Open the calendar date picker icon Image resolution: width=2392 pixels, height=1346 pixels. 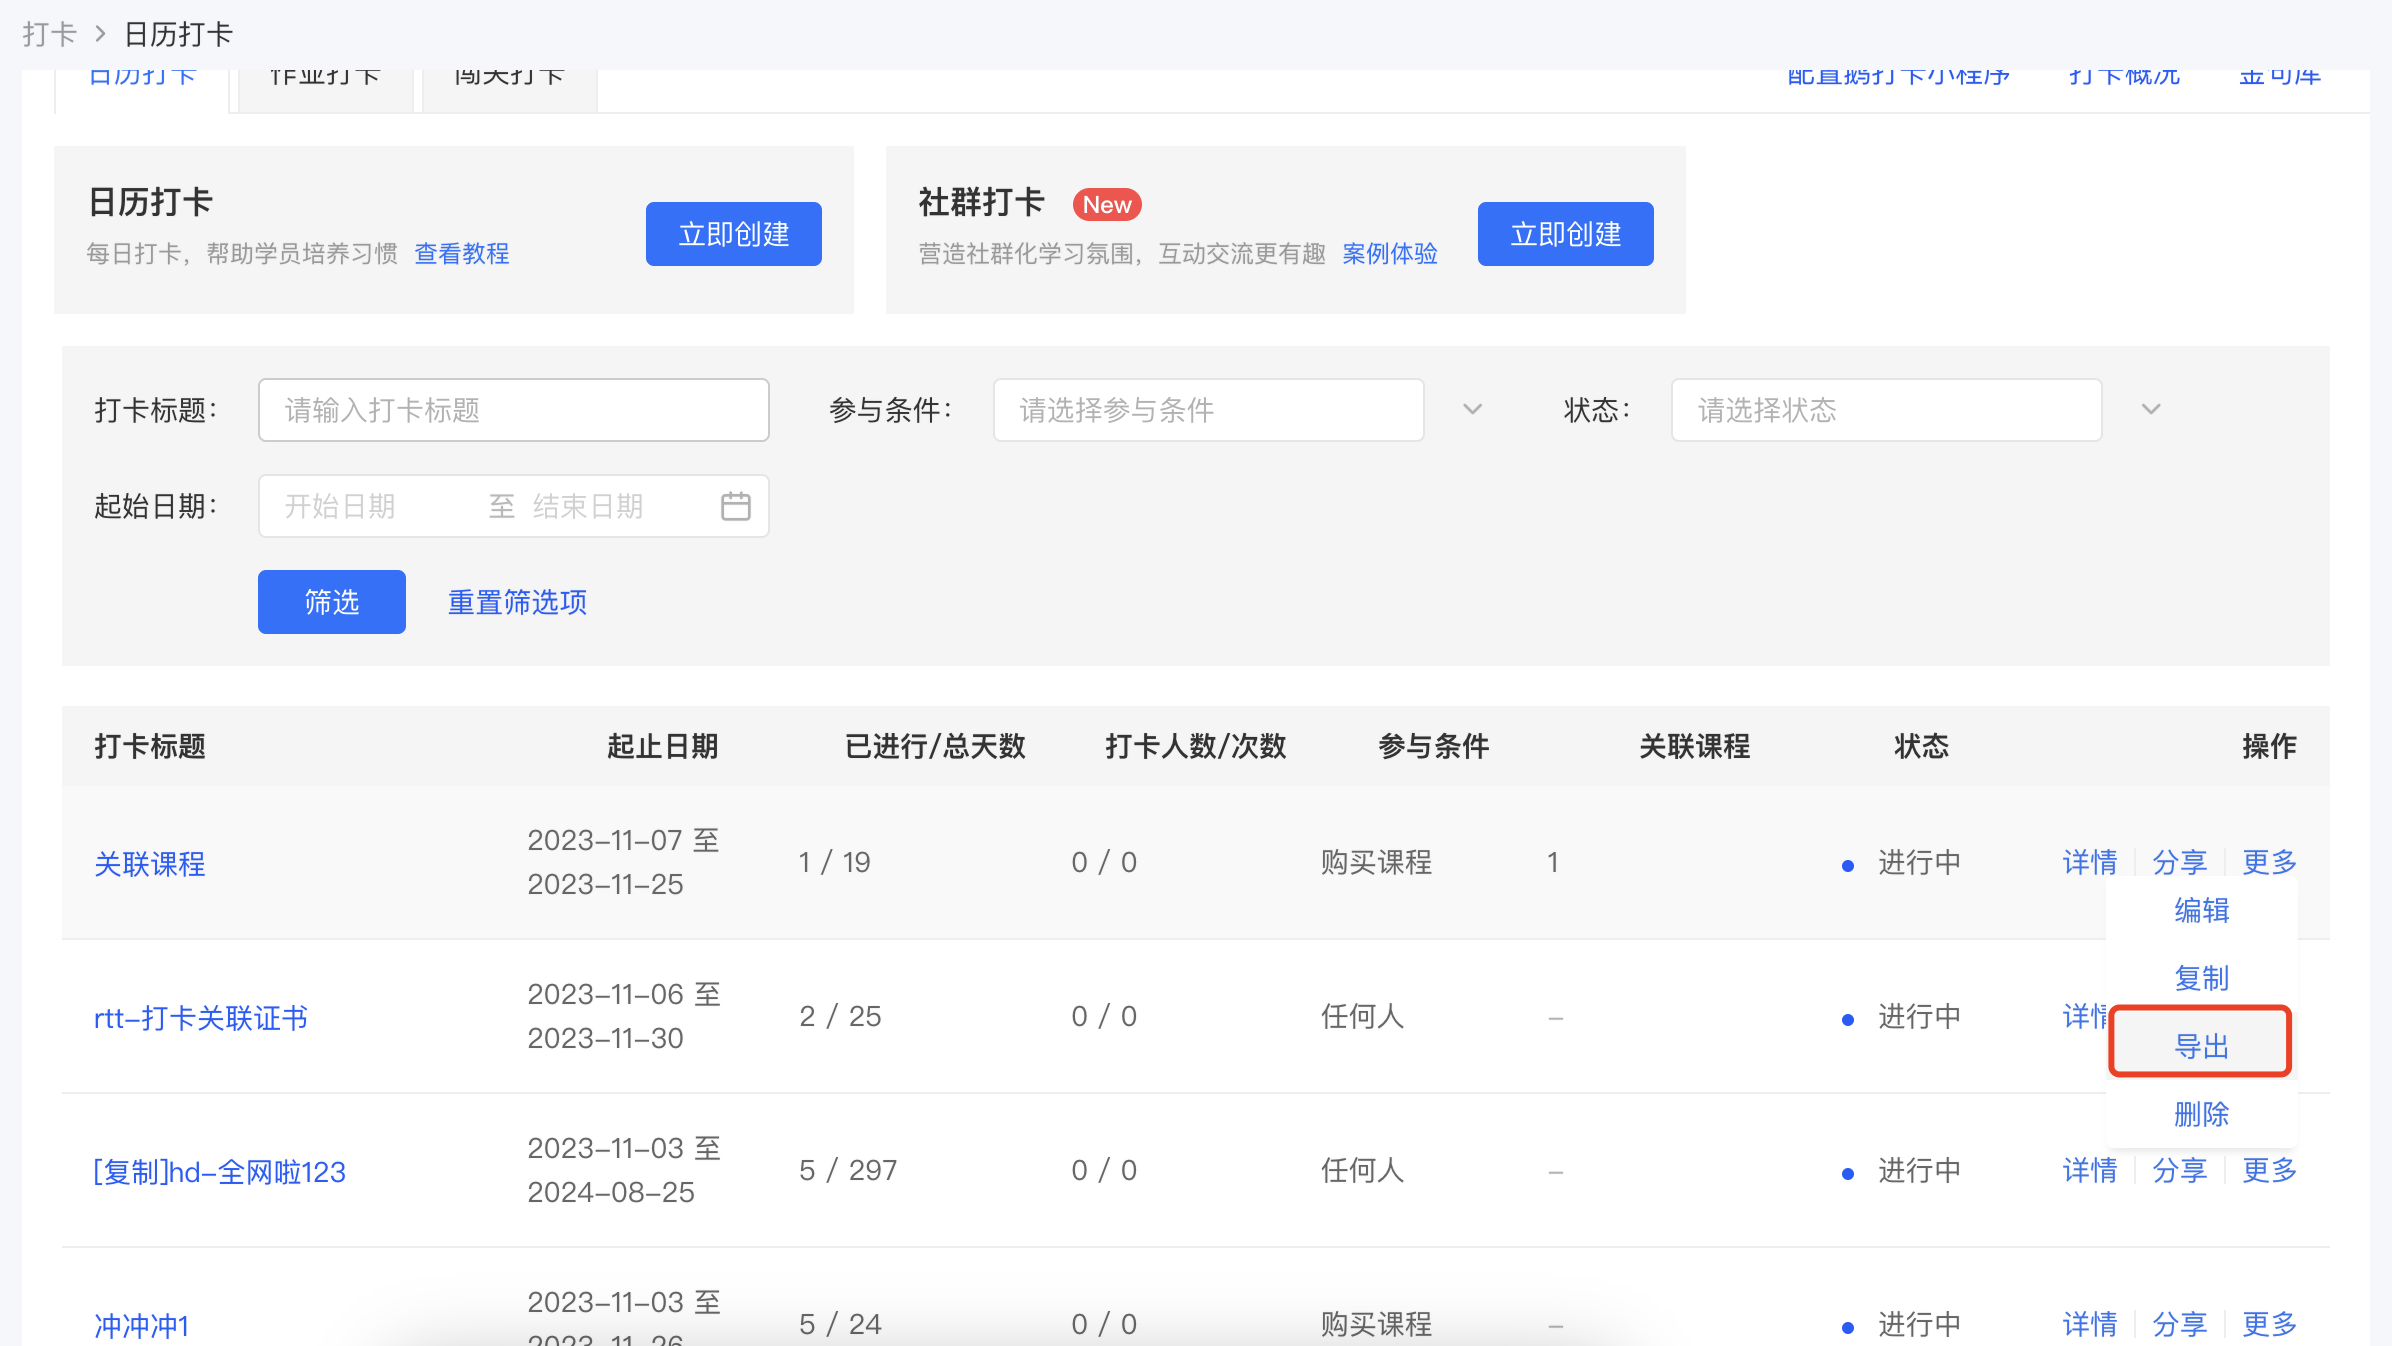735,506
